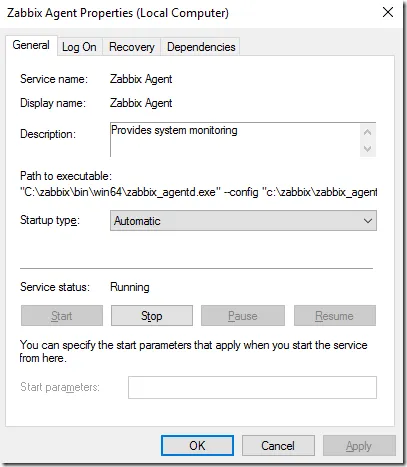Screen dimensions: 407x467
Task: Click the disabled Resume button
Action: 335,316
